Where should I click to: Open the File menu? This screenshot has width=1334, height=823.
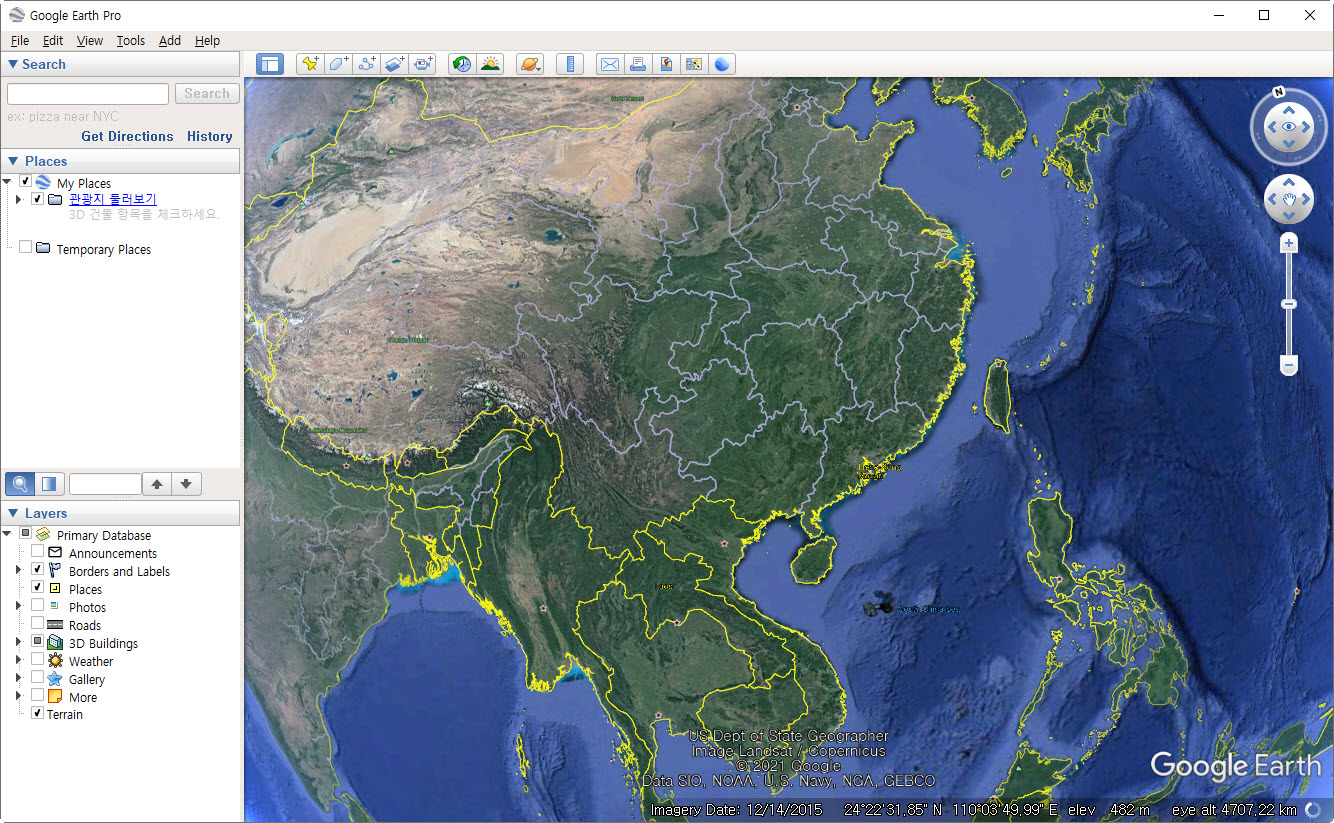20,41
